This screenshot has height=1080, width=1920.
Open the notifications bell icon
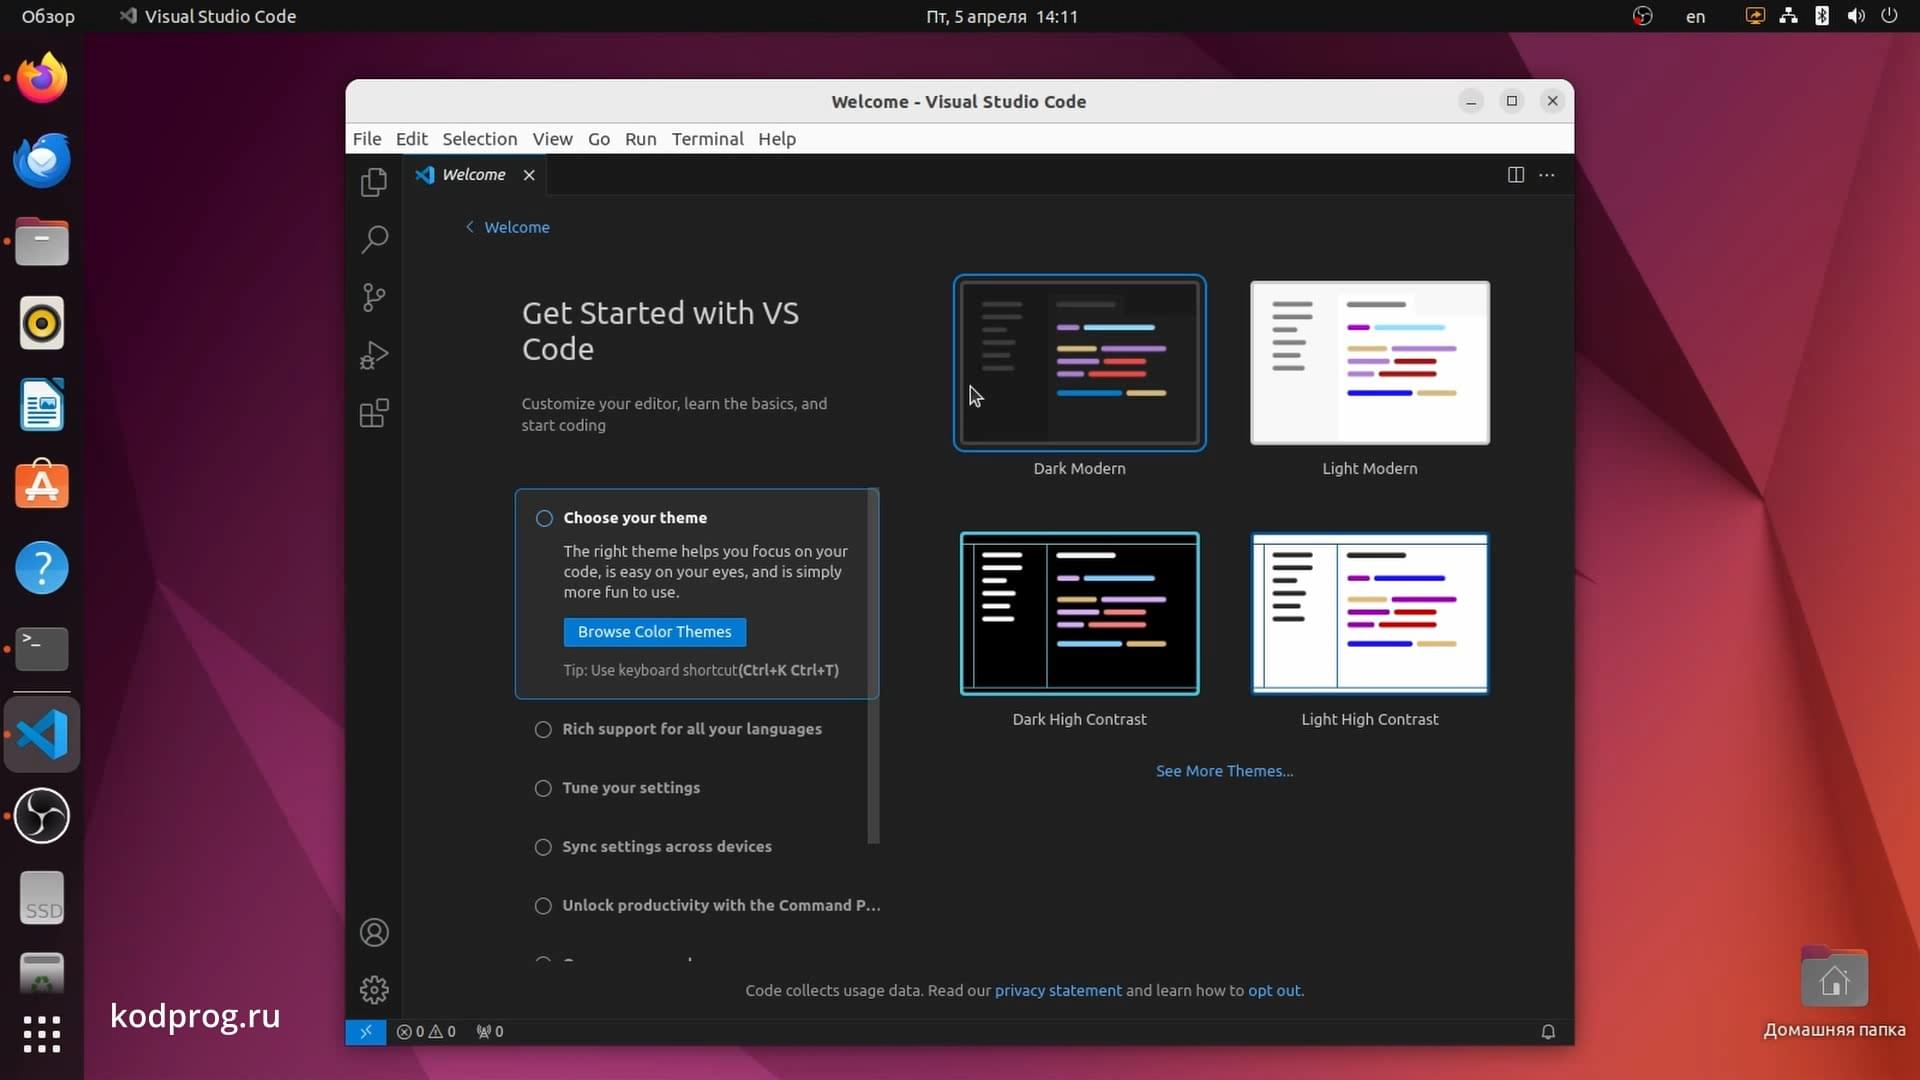[1548, 1031]
